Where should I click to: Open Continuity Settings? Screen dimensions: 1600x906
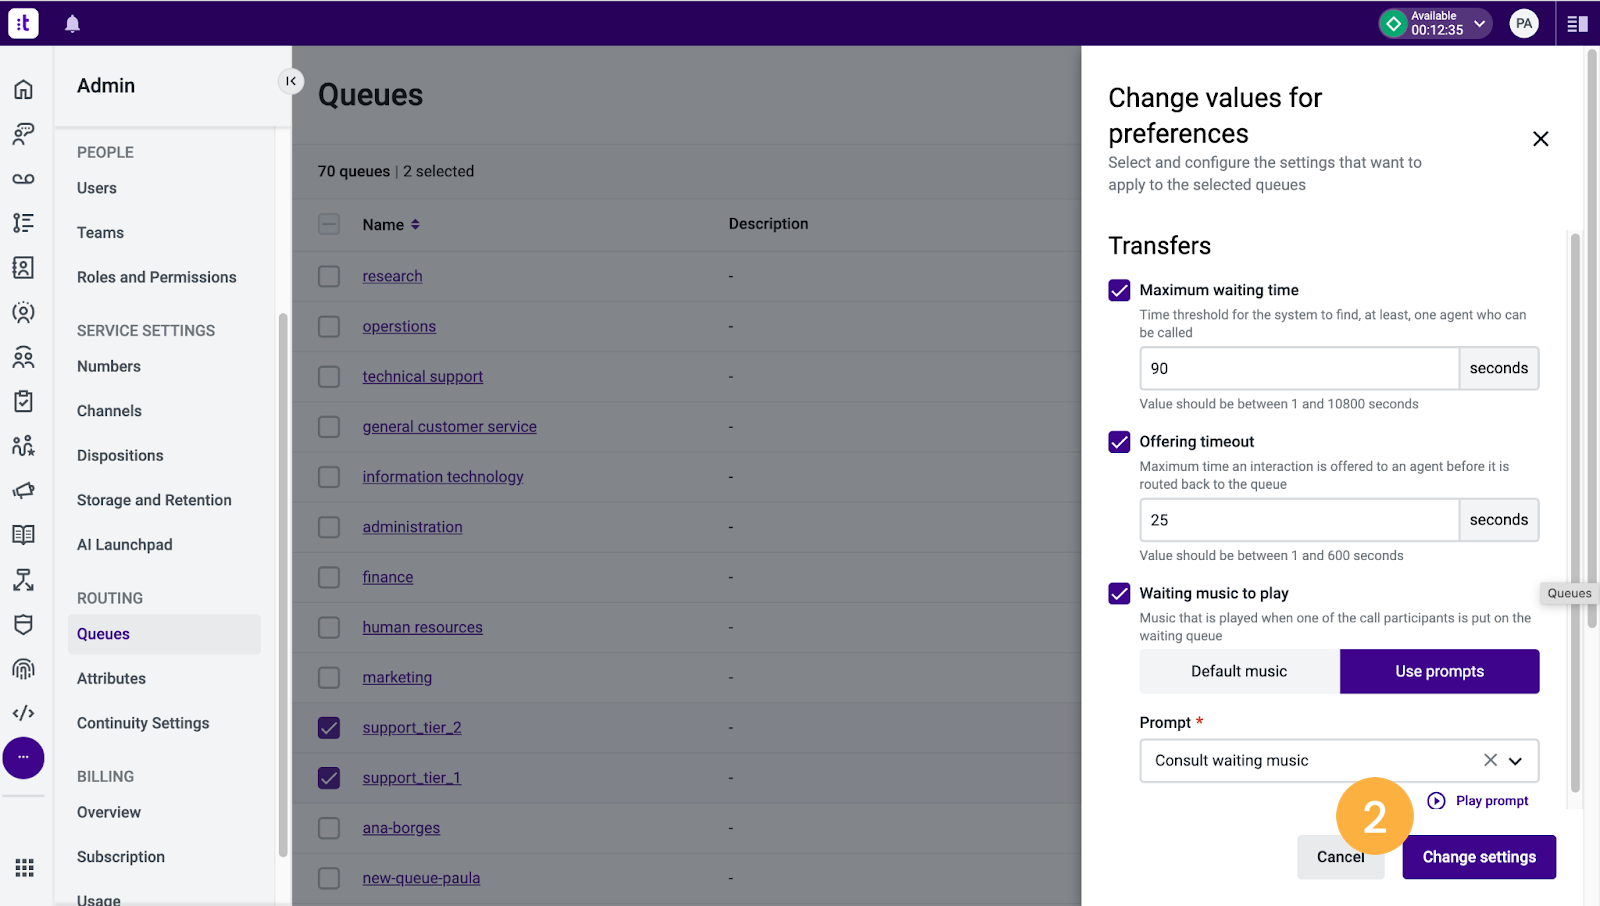(143, 723)
